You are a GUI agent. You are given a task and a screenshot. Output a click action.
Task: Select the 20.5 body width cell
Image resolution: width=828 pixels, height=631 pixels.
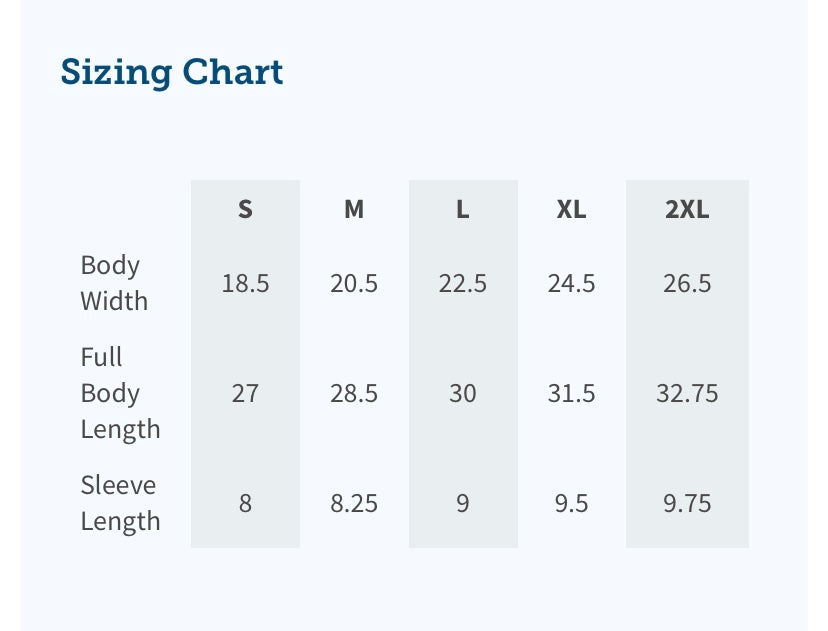(354, 284)
